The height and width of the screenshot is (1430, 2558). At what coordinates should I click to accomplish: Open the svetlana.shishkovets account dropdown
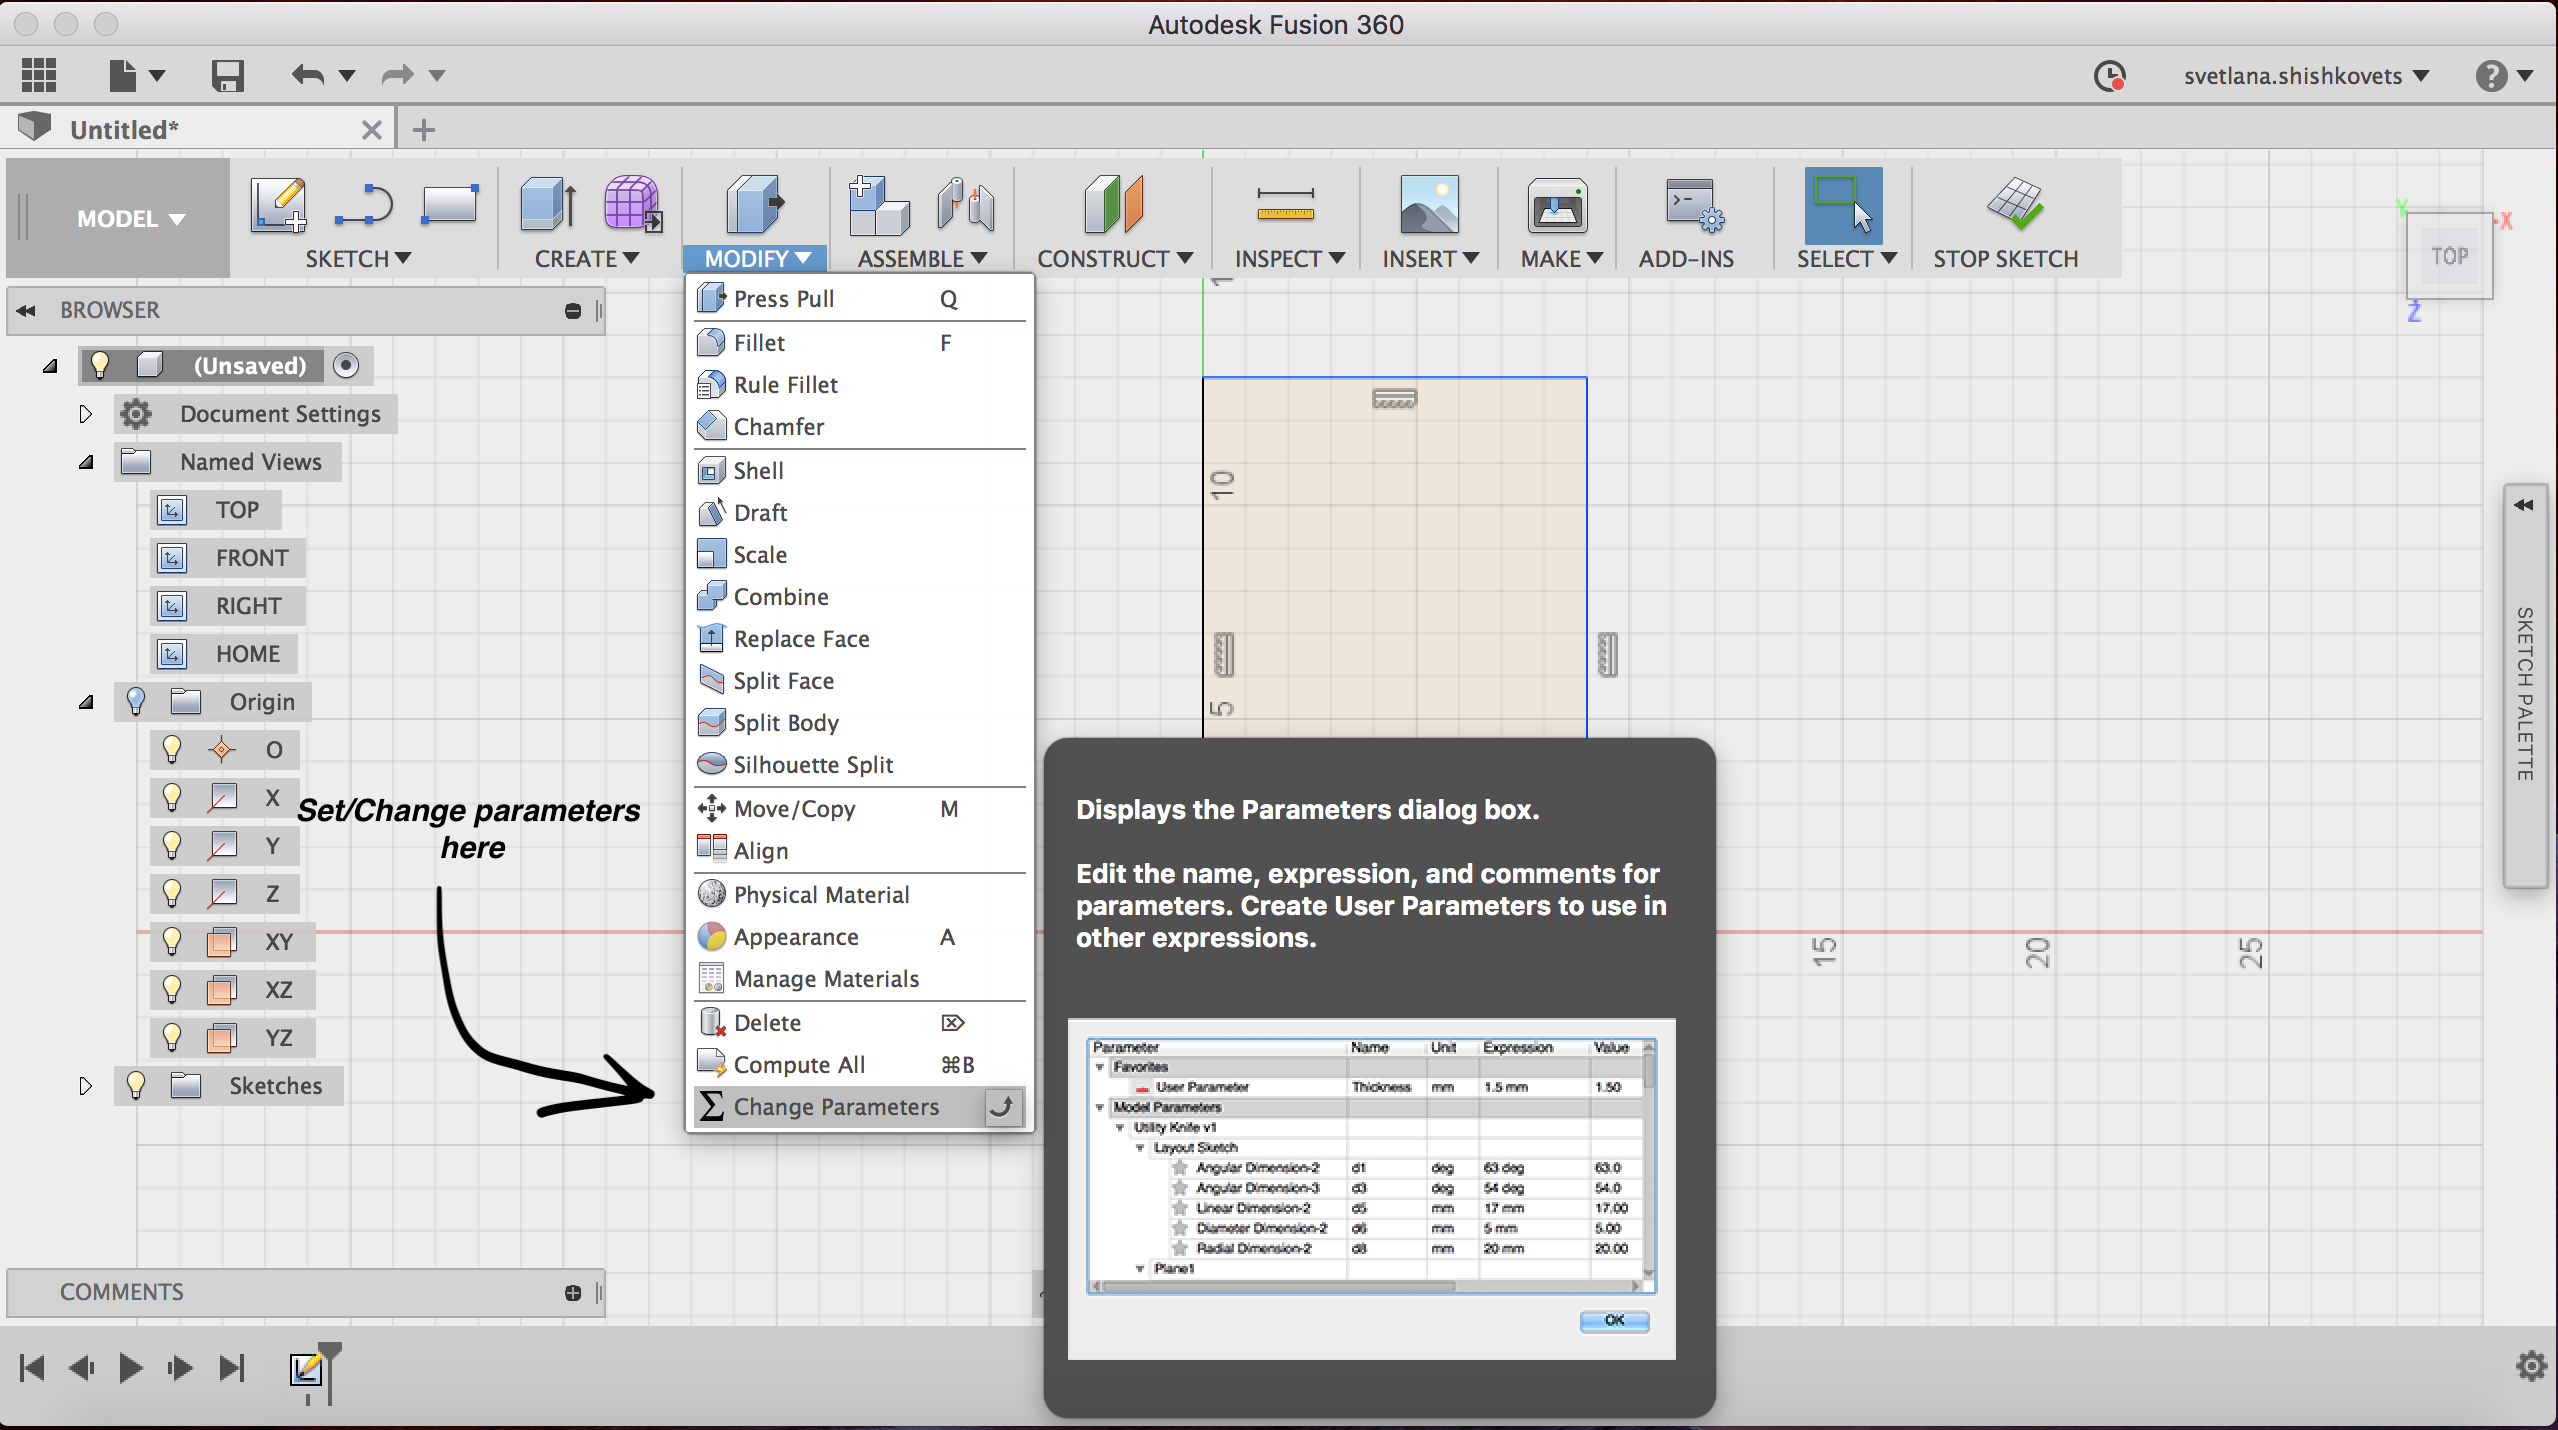click(x=2306, y=76)
